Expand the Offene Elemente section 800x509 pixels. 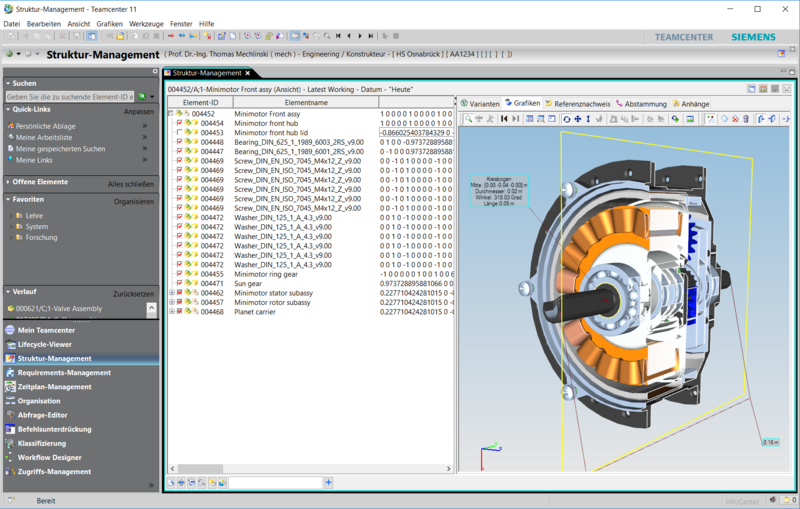[x=8, y=182]
